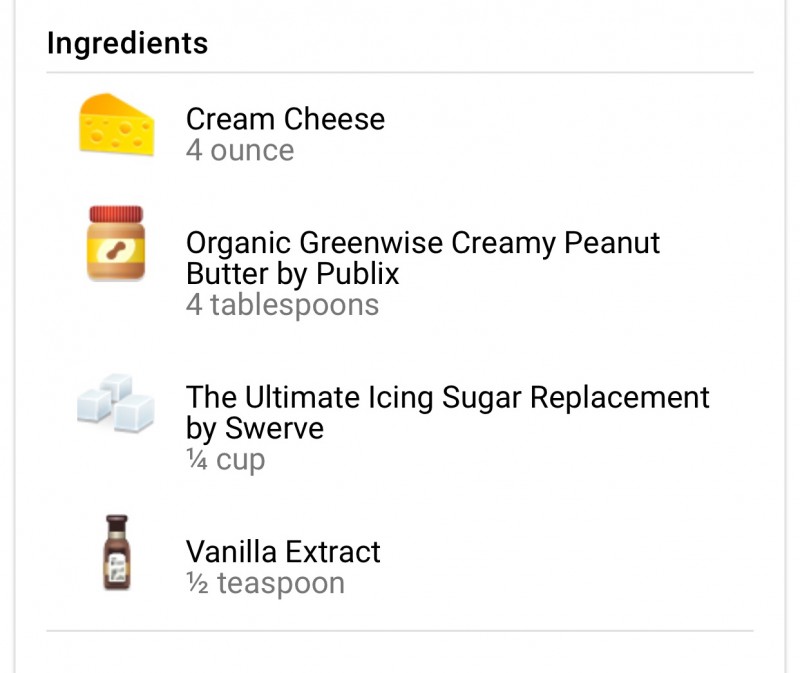Tap the "by Swerve" brand text
Image resolution: width=800 pixels, height=673 pixels.
click(x=255, y=429)
